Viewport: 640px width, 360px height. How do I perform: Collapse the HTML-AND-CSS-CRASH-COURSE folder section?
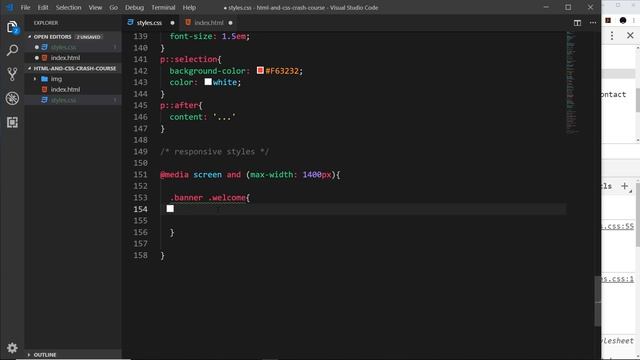[x=29, y=69]
